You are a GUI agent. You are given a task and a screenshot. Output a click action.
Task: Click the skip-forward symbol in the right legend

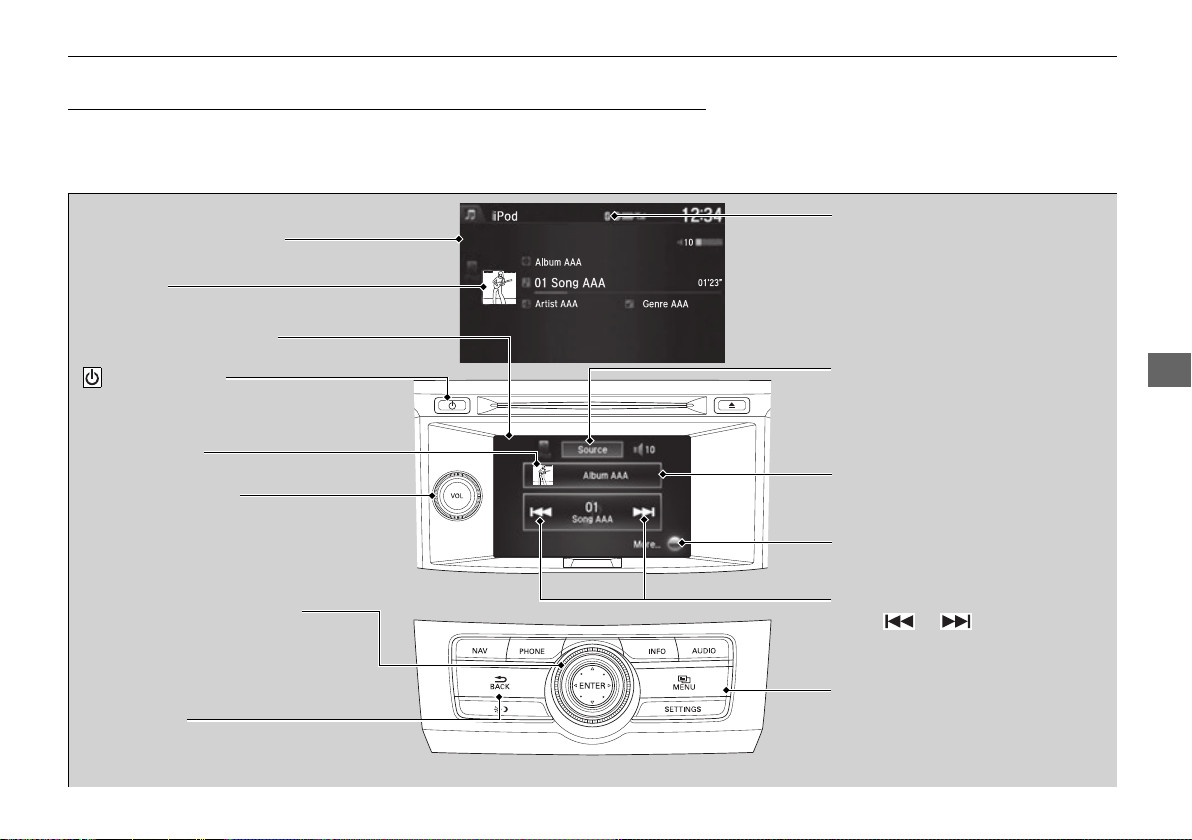point(956,621)
